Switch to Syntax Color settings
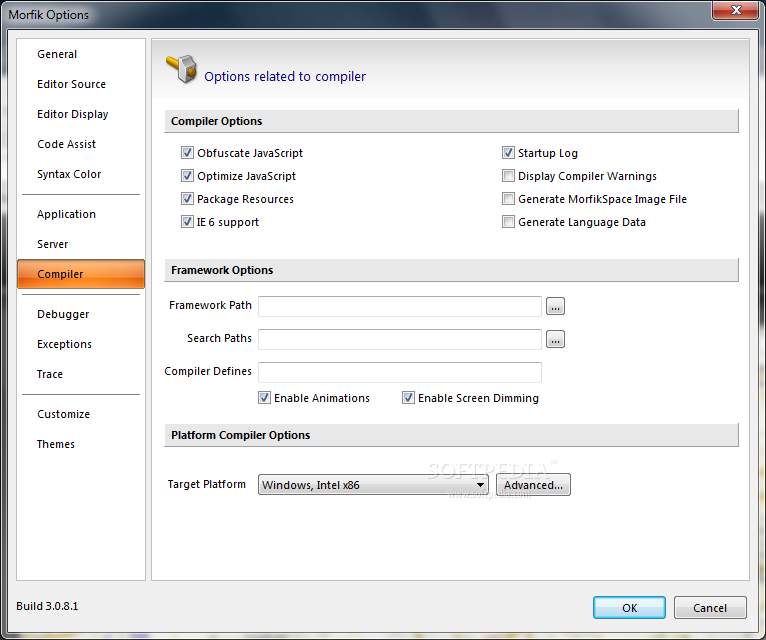The height and width of the screenshot is (640, 766). click(x=69, y=174)
